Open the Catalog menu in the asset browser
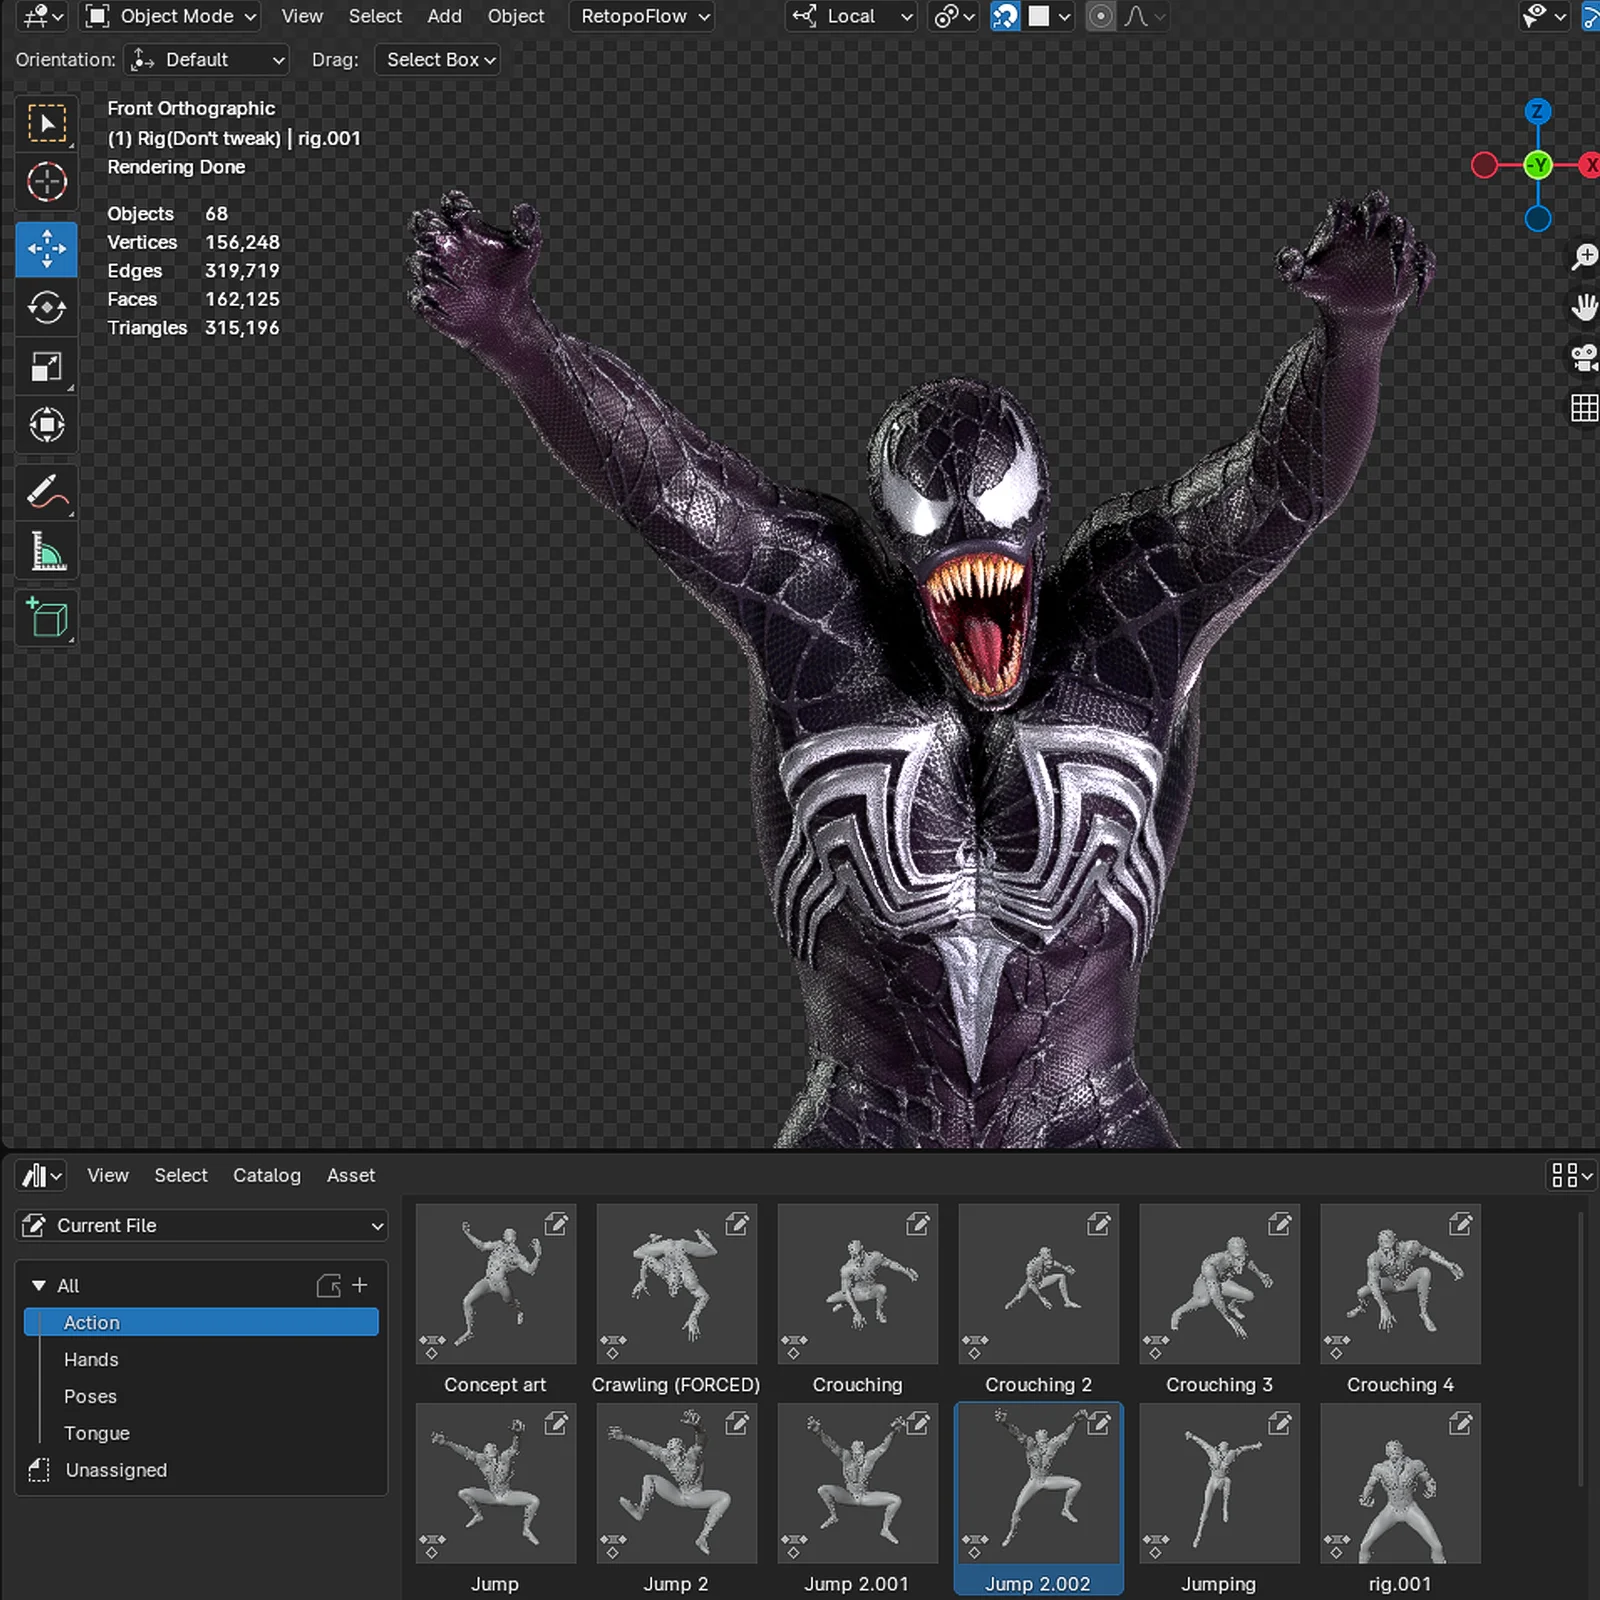This screenshot has width=1600, height=1600. point(266,1175)
